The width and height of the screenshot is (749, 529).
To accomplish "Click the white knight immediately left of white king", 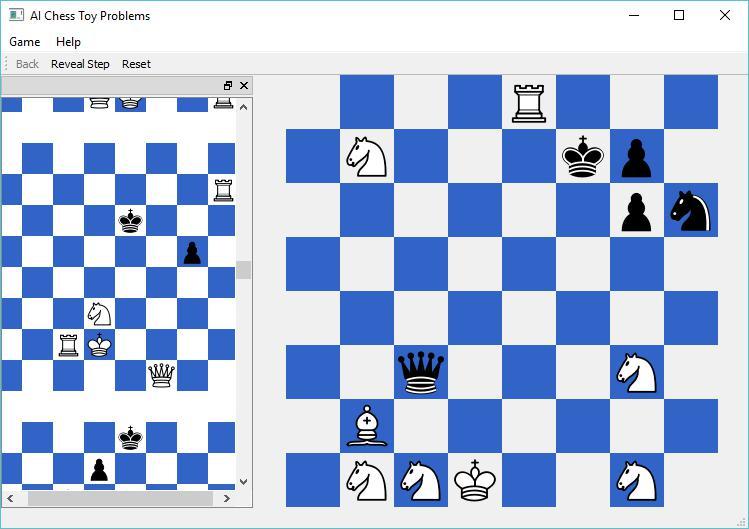I will point(420,480).
